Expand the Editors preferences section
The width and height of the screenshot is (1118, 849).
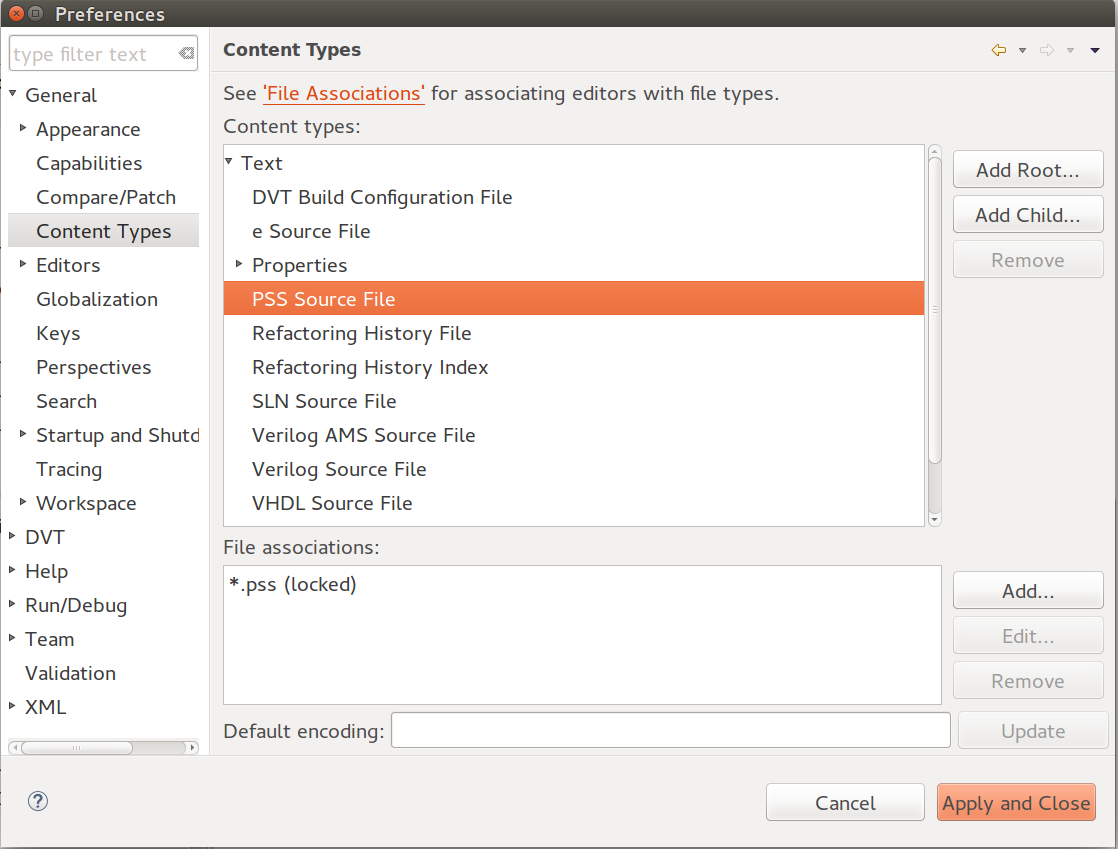point(22,265)
